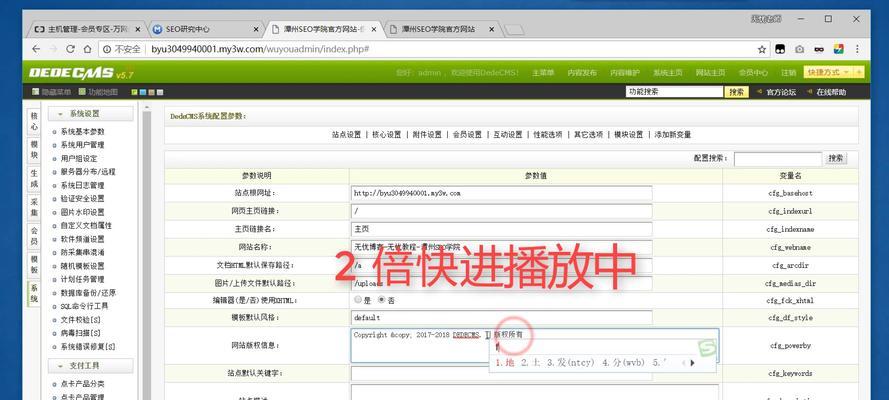Click the left menu scrollbar up arrow

tap(147, 107)
